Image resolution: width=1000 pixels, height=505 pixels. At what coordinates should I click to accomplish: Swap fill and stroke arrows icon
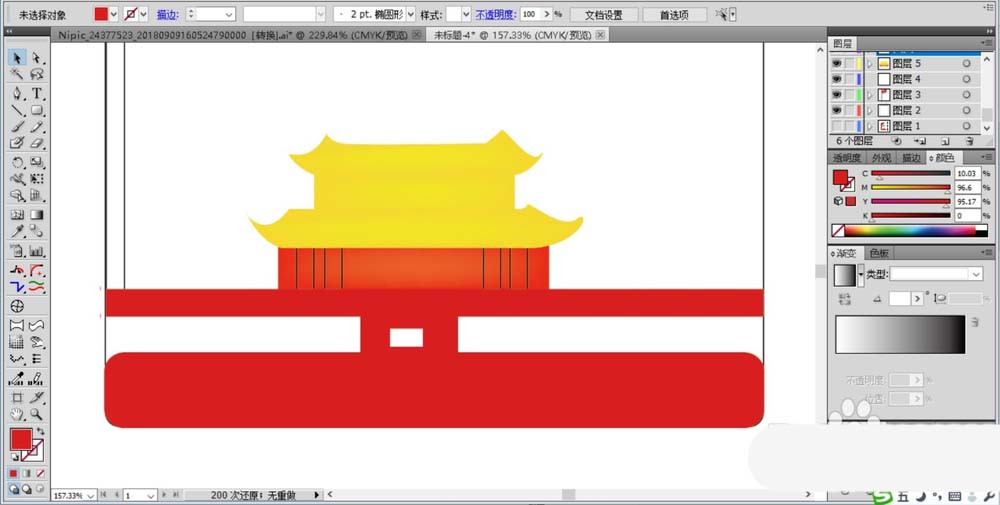point(40,432)
